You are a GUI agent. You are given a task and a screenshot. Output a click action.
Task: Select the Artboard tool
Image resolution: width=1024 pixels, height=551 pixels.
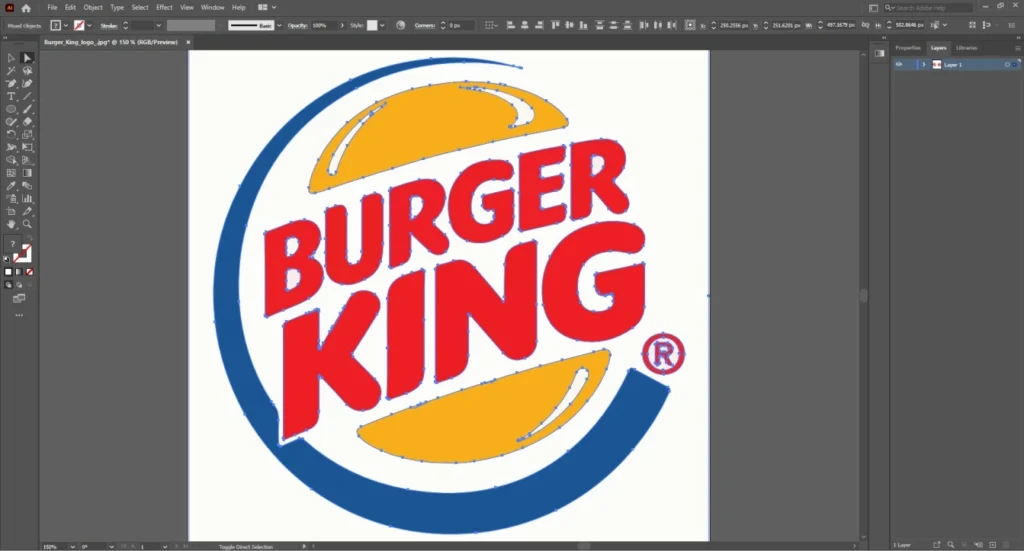click(11, 212)
